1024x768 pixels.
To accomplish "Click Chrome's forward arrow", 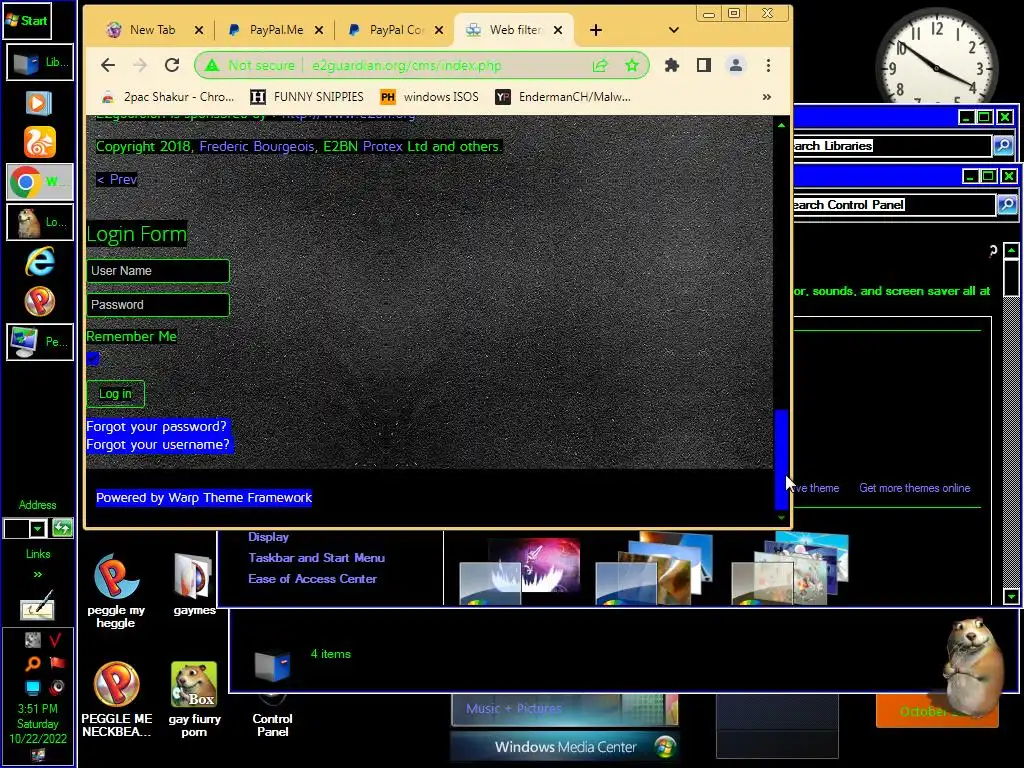I will 140,65.
